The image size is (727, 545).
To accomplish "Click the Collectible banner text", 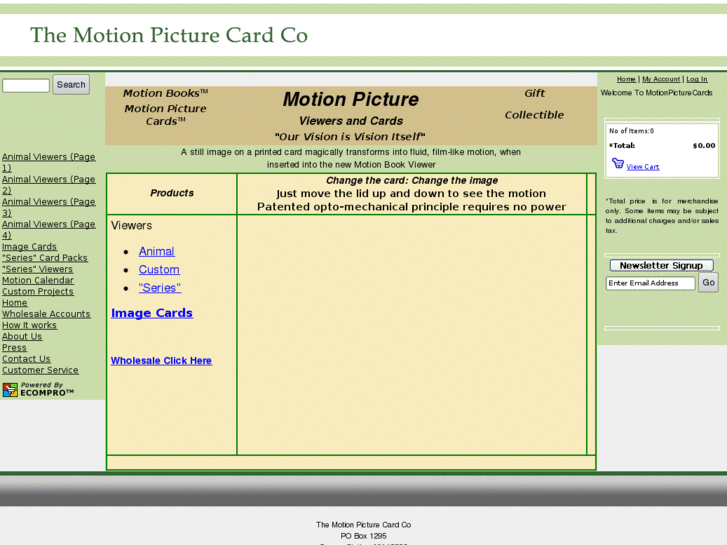I will (x=534, y=115).
